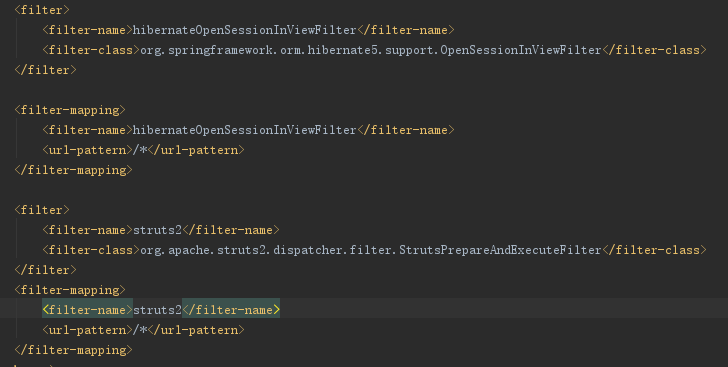Click struts2 on the highlighted line
The height and width of the screenshot is (367, 728).
click(x=157, y=309)
